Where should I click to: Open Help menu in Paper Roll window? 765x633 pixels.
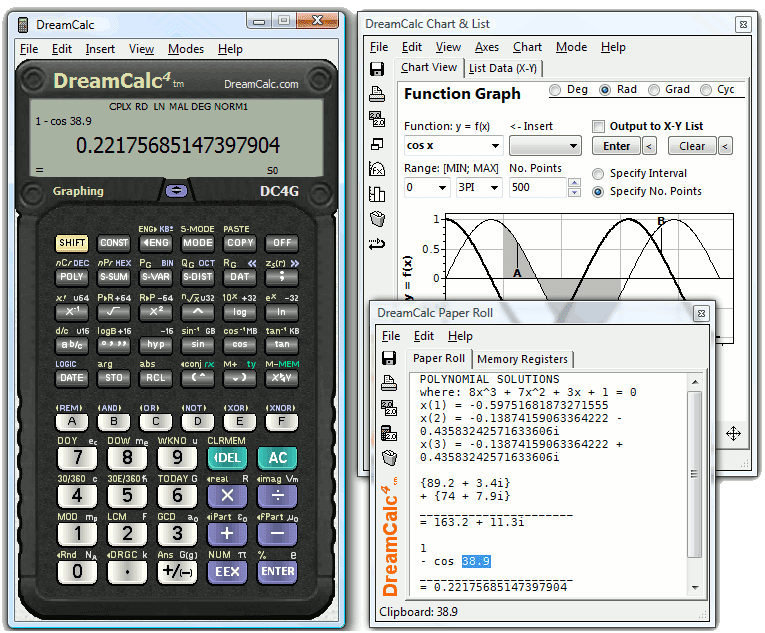click(x=460, y=336)
